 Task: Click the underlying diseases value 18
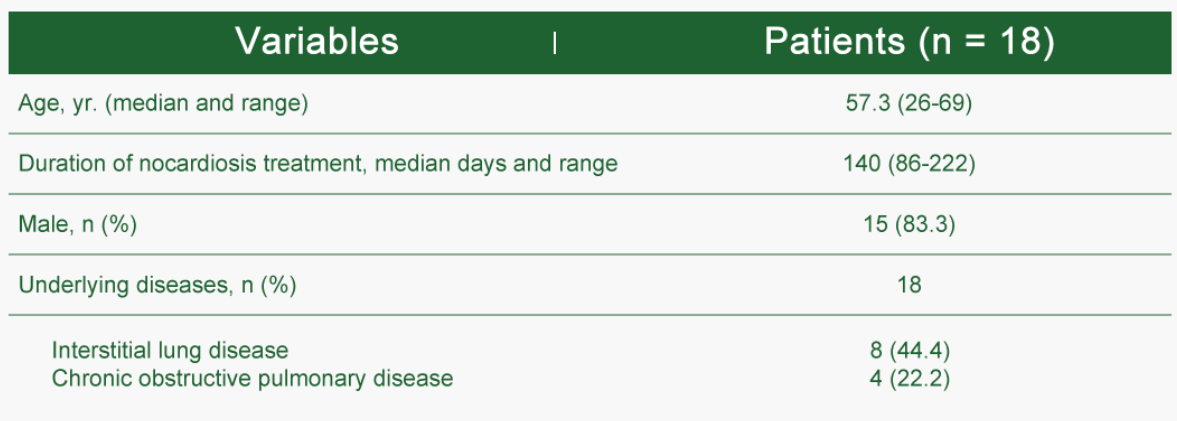point(908,285)
